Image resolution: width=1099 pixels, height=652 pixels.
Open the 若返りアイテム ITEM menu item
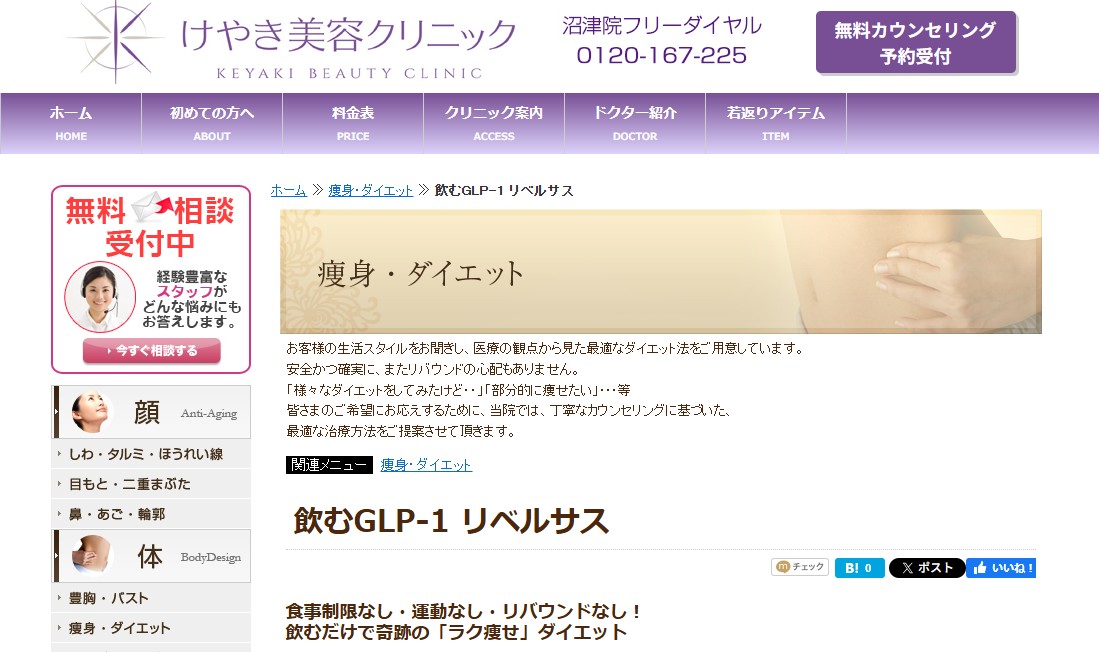(x=776, y=123)
